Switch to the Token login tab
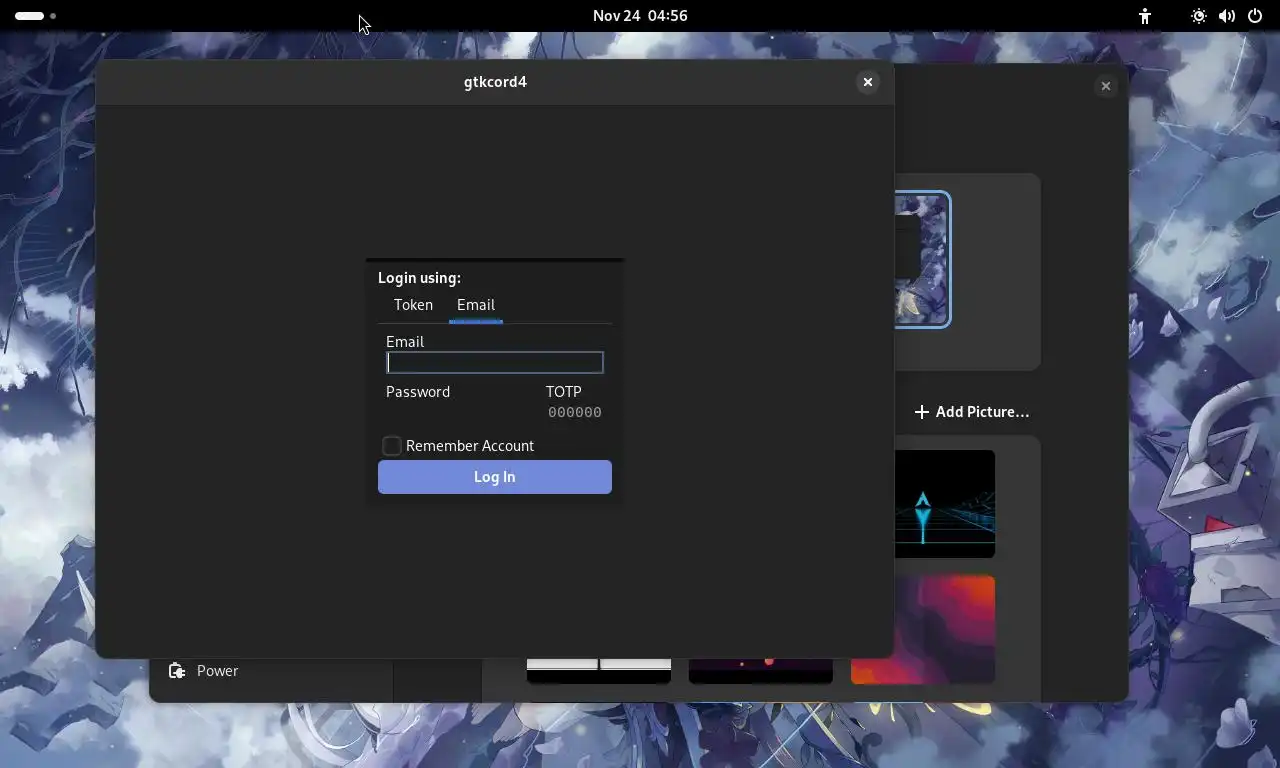Image resolution: width=1280 pixels, height=768 pixels. point(413,305)
